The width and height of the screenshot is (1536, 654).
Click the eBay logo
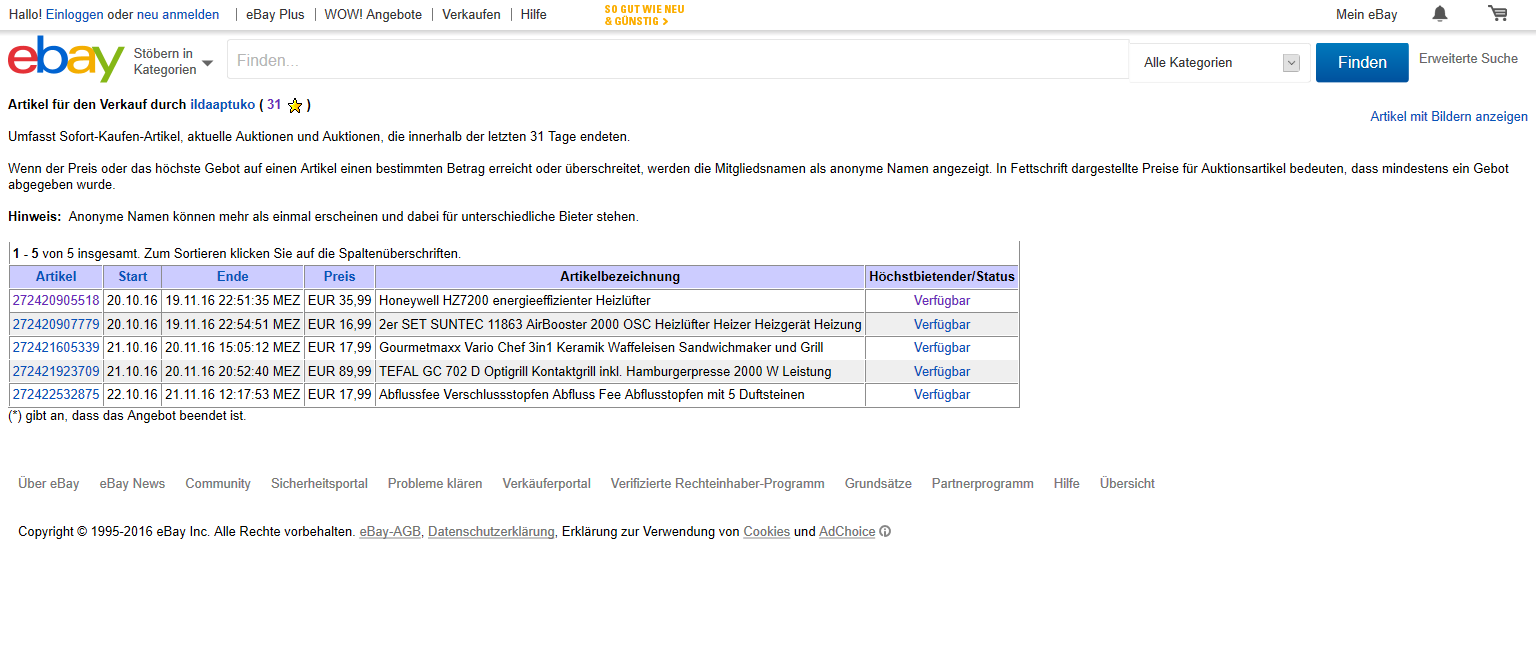pyautogui.click(x=66, y=60)
